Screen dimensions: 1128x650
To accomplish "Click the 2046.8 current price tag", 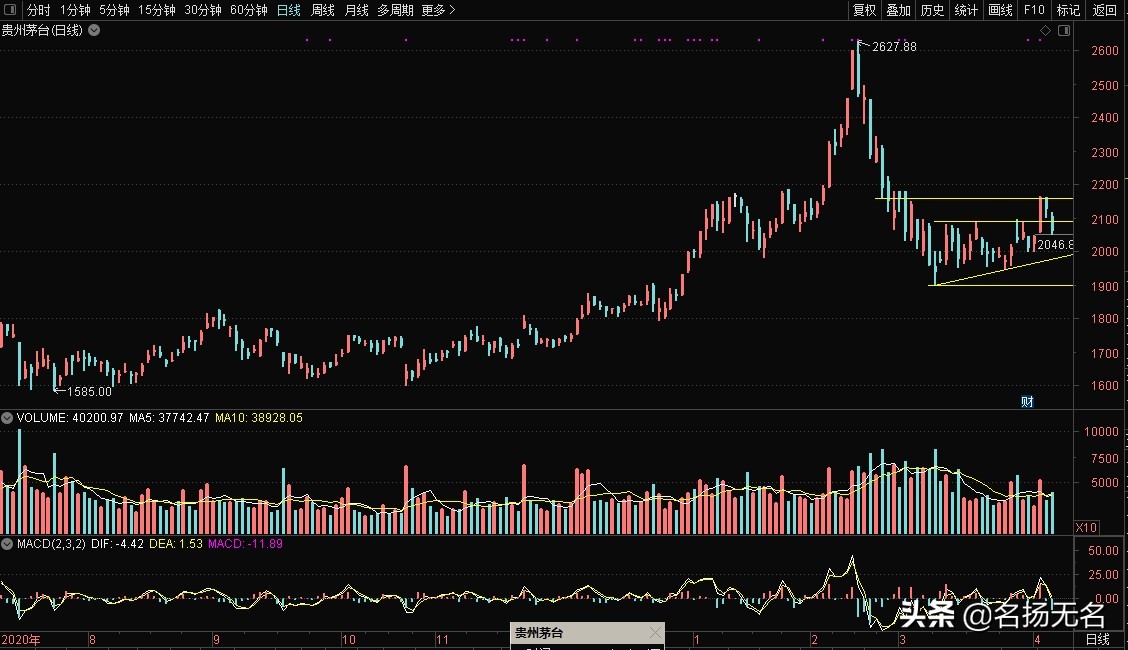I will point(1055,244).
